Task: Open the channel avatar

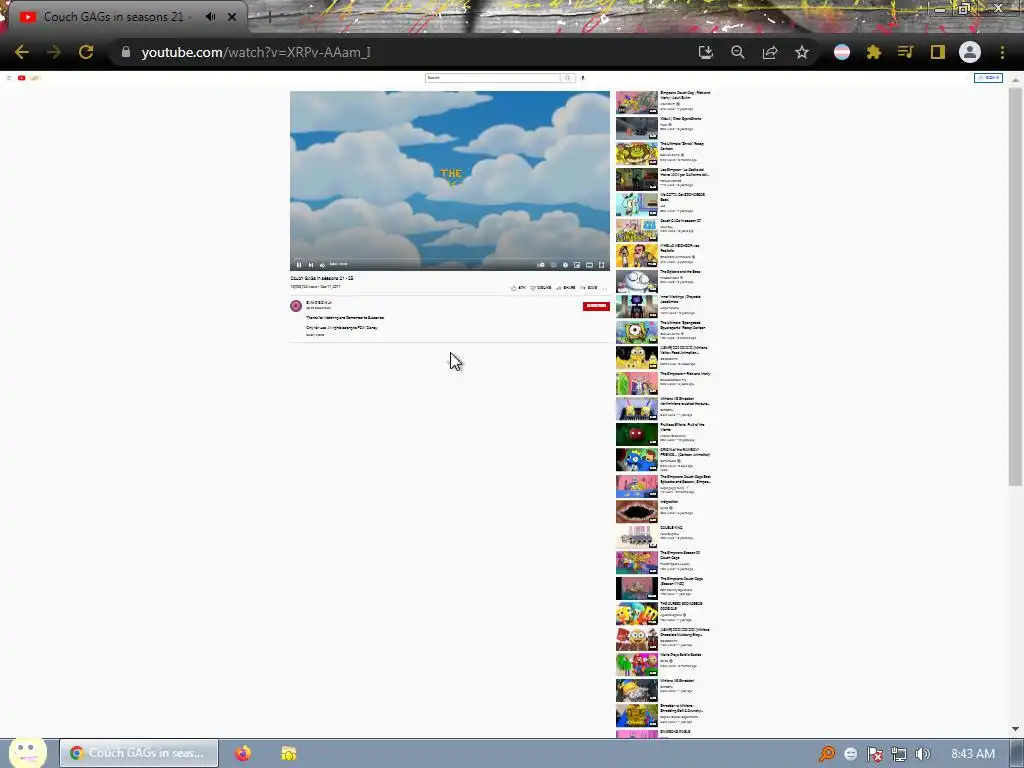Action: (x=296, y=306)
